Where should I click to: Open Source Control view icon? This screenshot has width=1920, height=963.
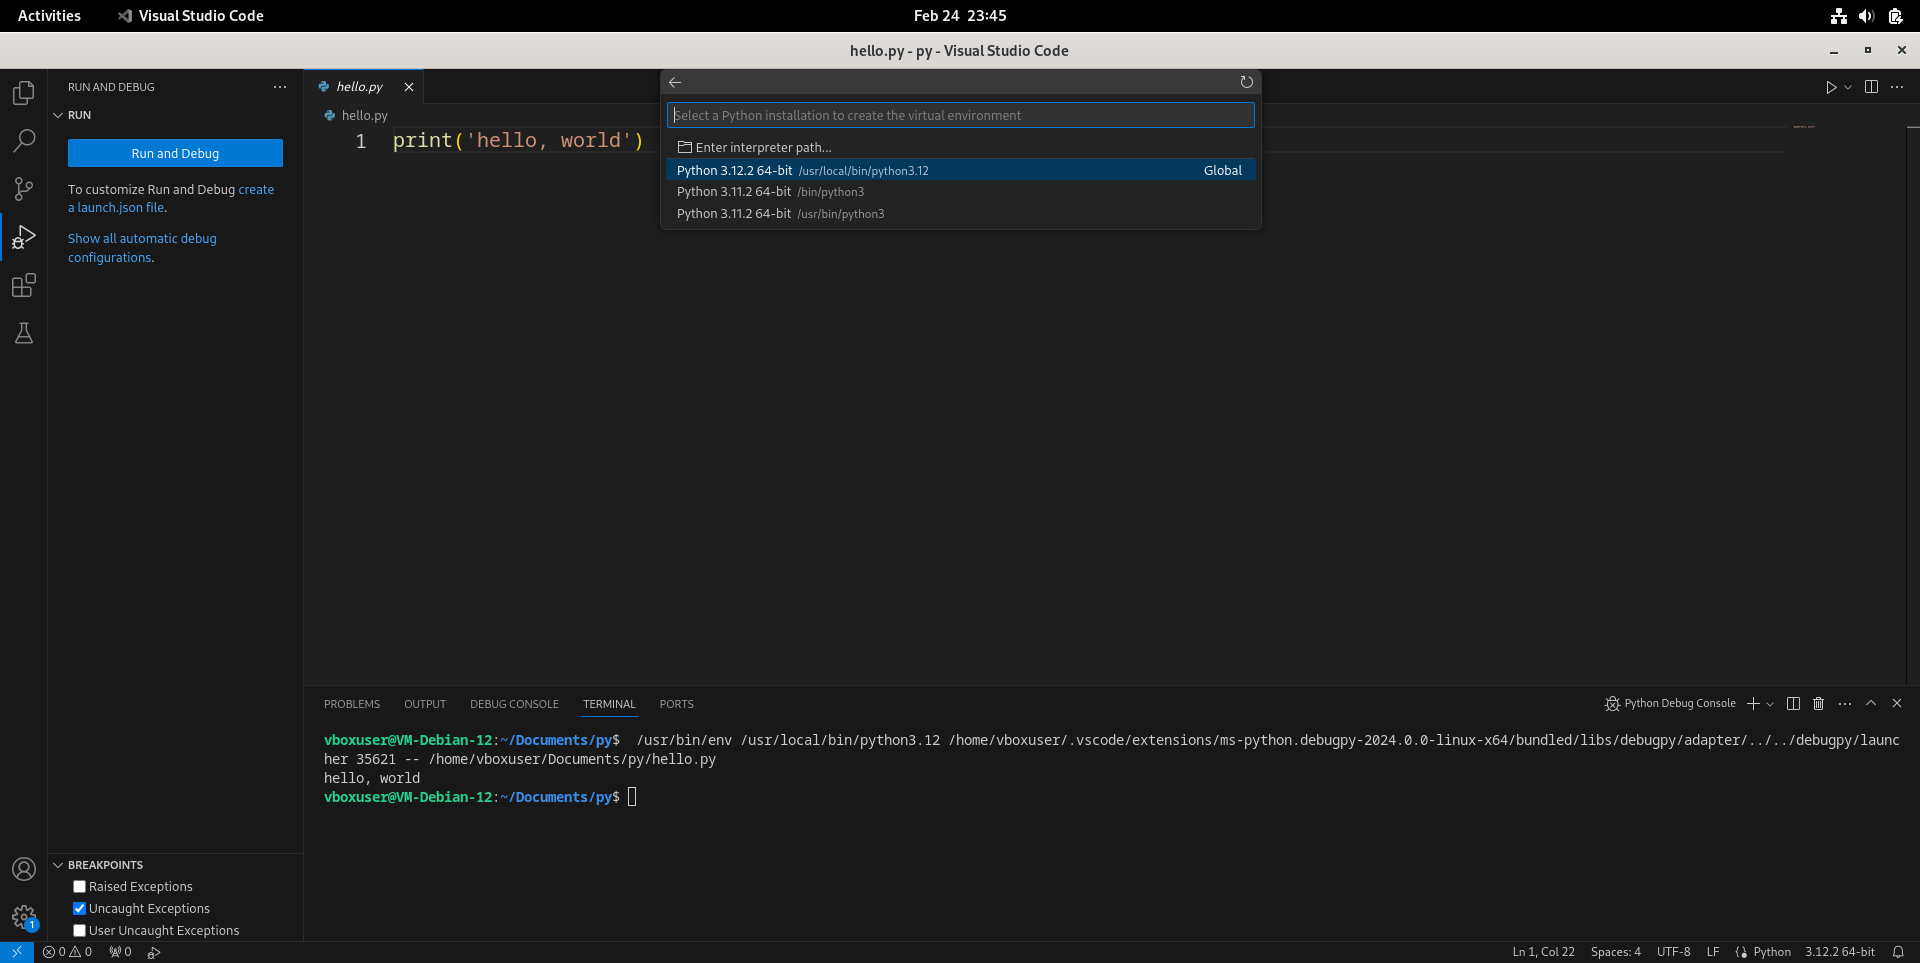click(x=24, y=189)
